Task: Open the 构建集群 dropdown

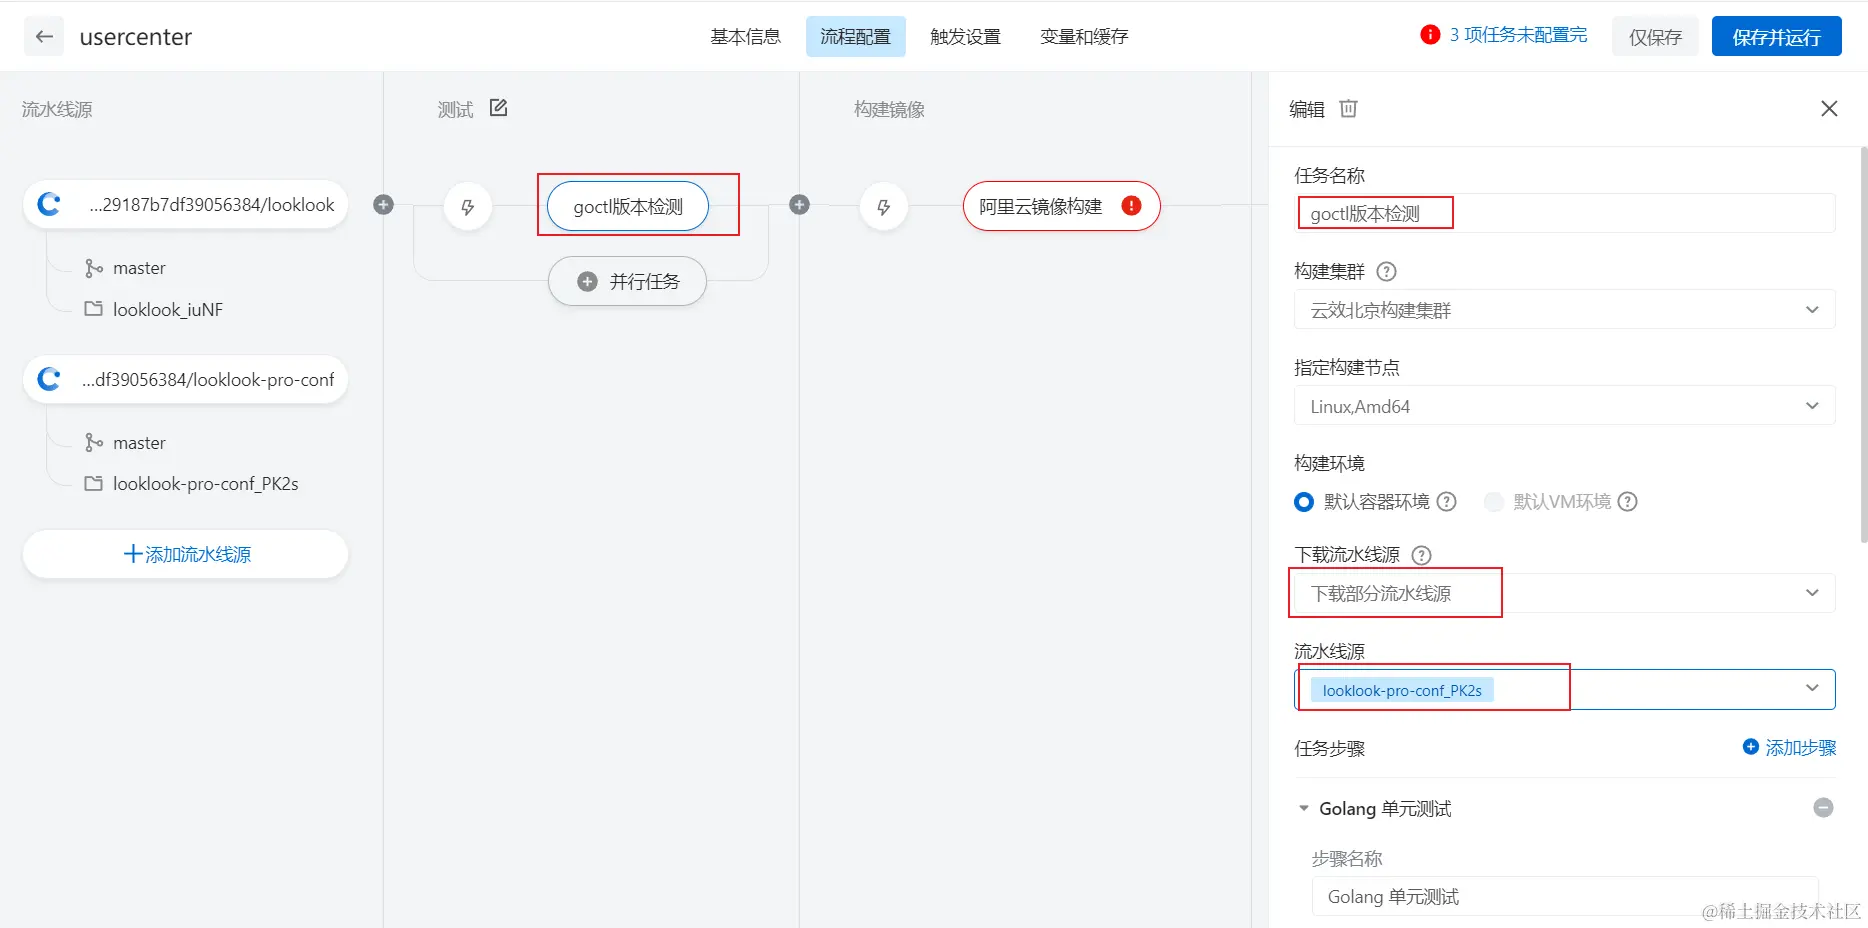Action: (x=1564, y=310)
